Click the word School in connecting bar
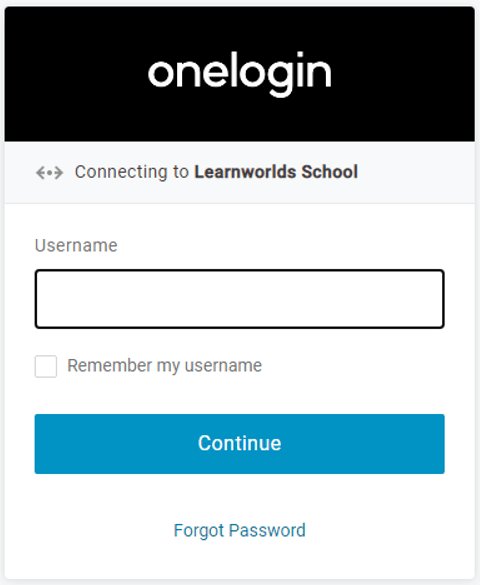Image resolution: width=480 pixels, height=585 pixels. [x=330, y=172]
